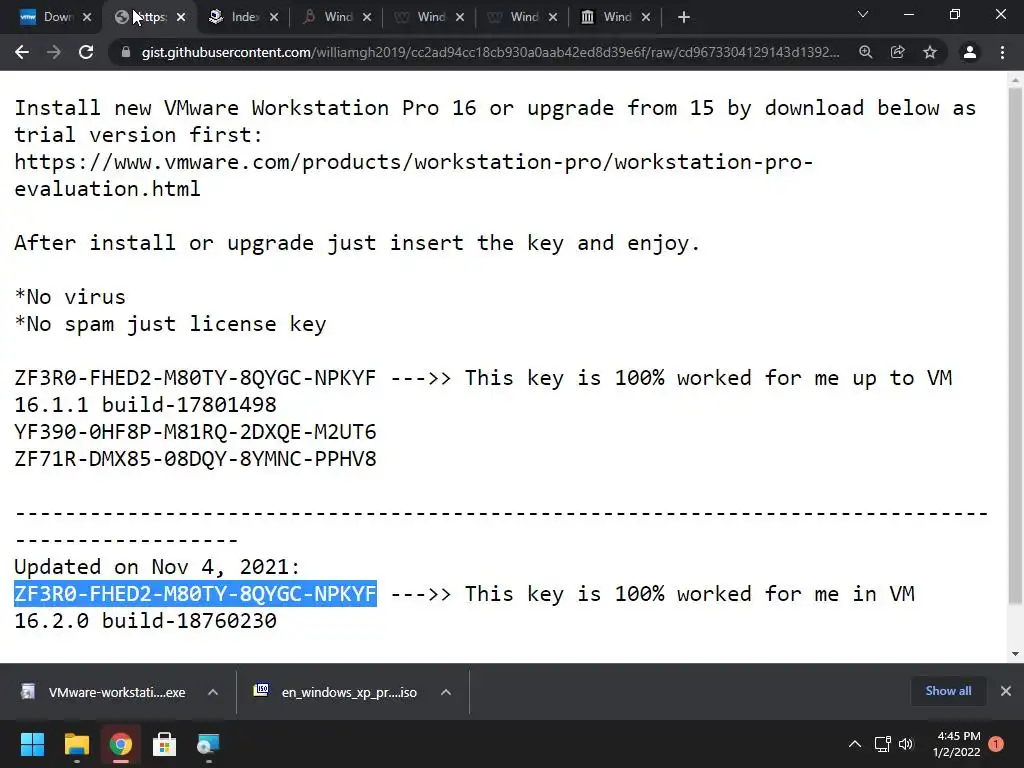Click 'After install or upgrade' sentence
1024x768 pixels.
tap(357, 243)
